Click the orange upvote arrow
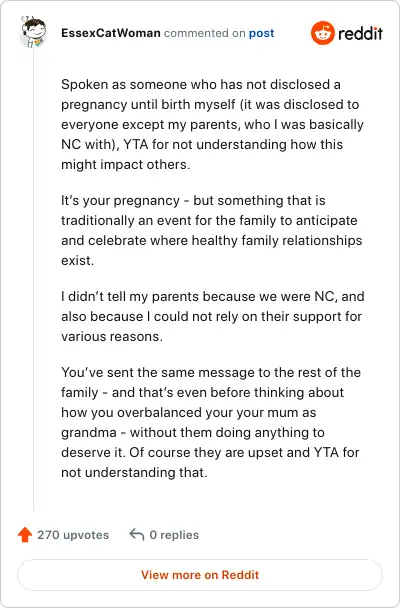Screen dimensions: 400x608 tap(25, 535)
